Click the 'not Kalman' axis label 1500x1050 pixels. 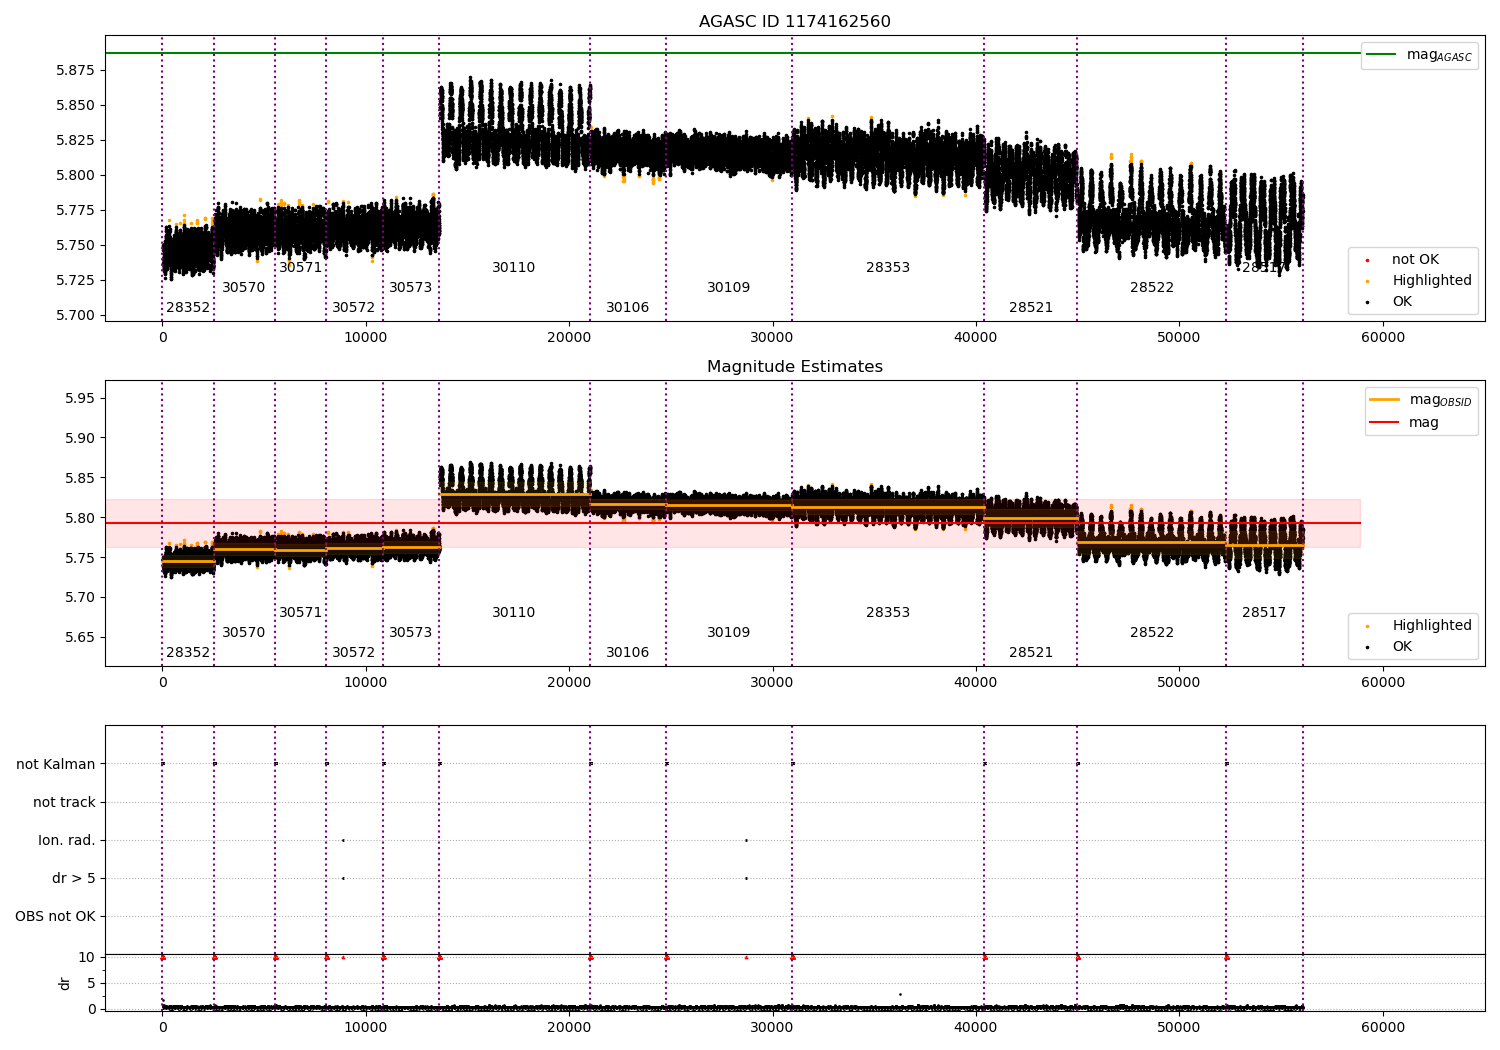[56, 764]
